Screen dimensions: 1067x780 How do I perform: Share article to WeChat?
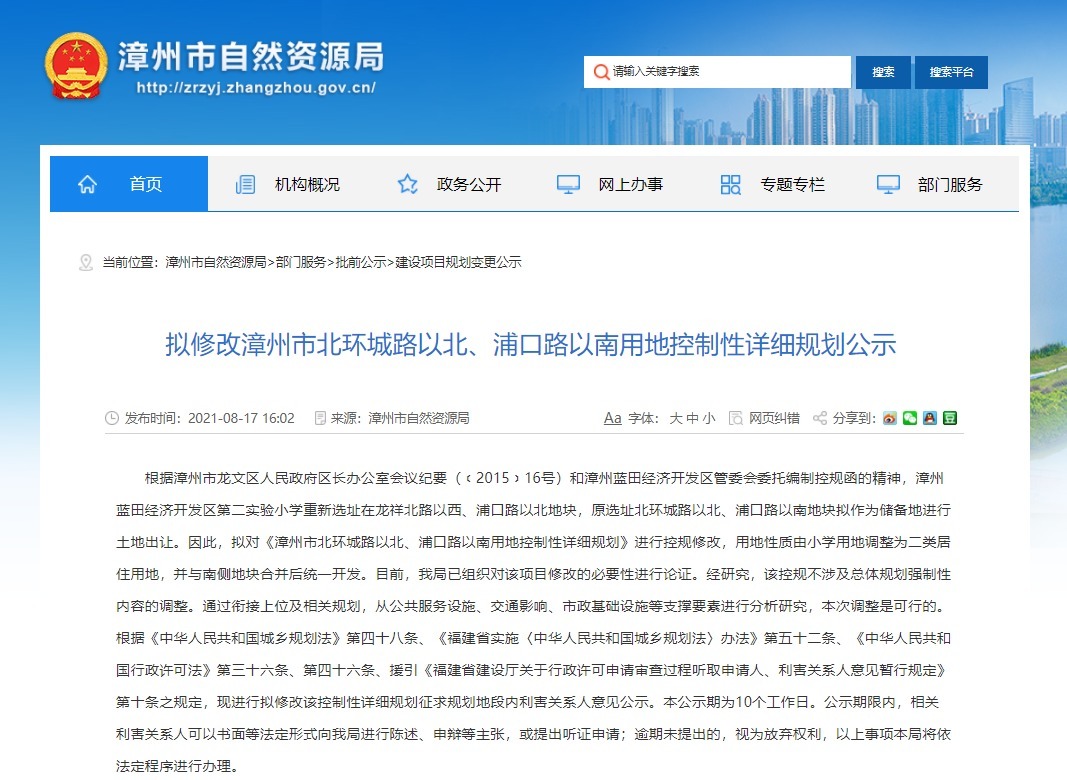910,418
